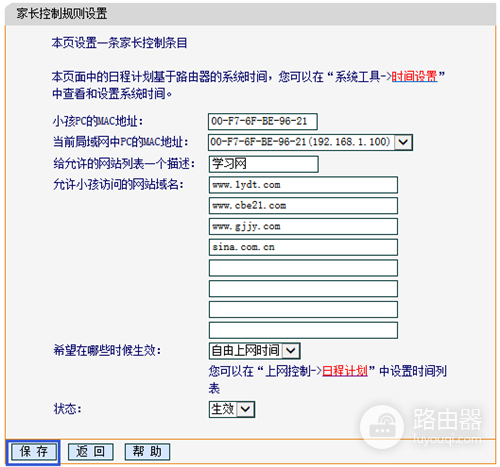Open the 自由上网时间 schedule dropdown

click(255, 351)
